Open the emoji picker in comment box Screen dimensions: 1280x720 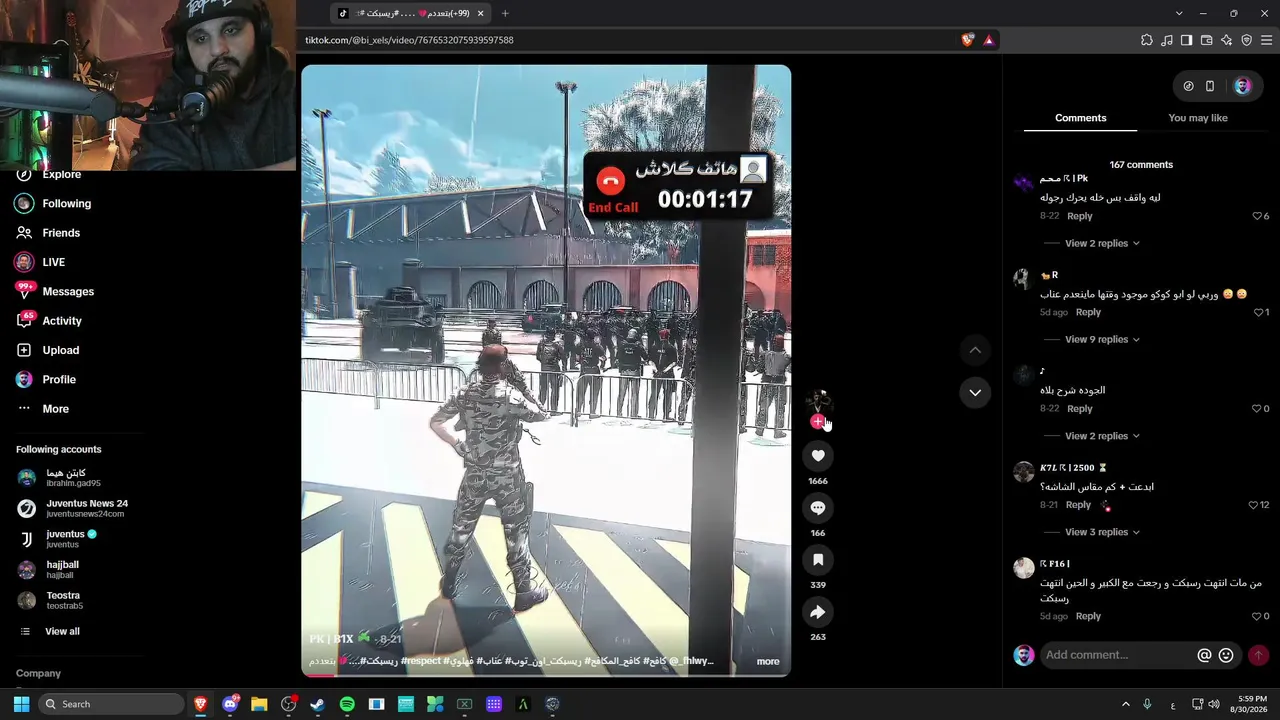pyautogui.click(x=1226, y=655)
